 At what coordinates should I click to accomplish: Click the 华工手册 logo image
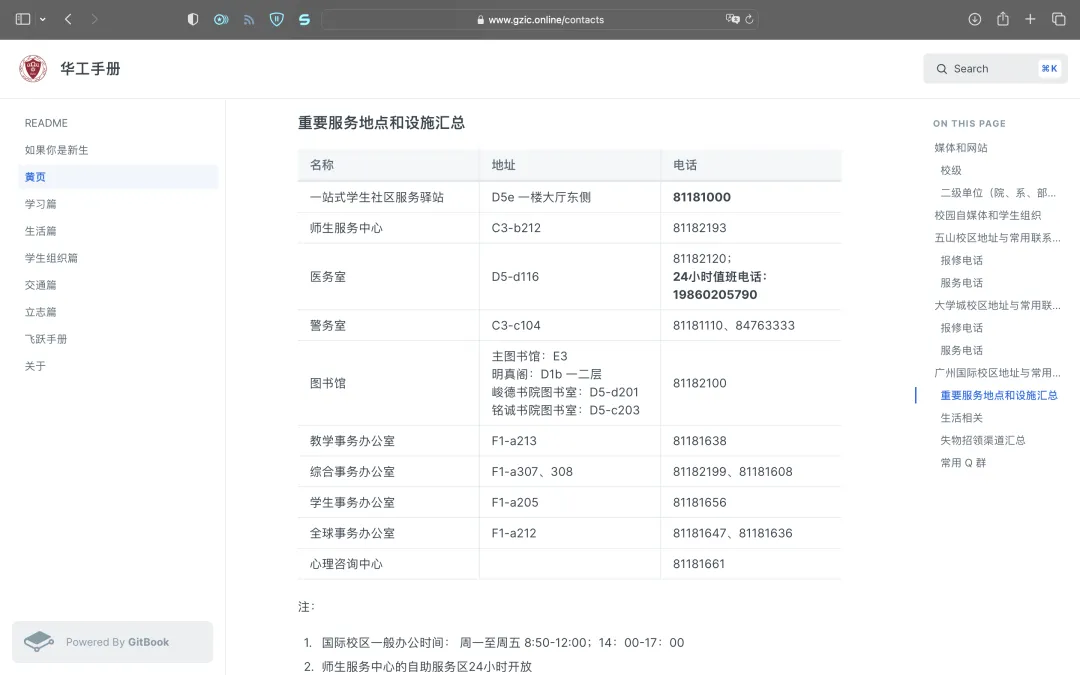[33, 69]
